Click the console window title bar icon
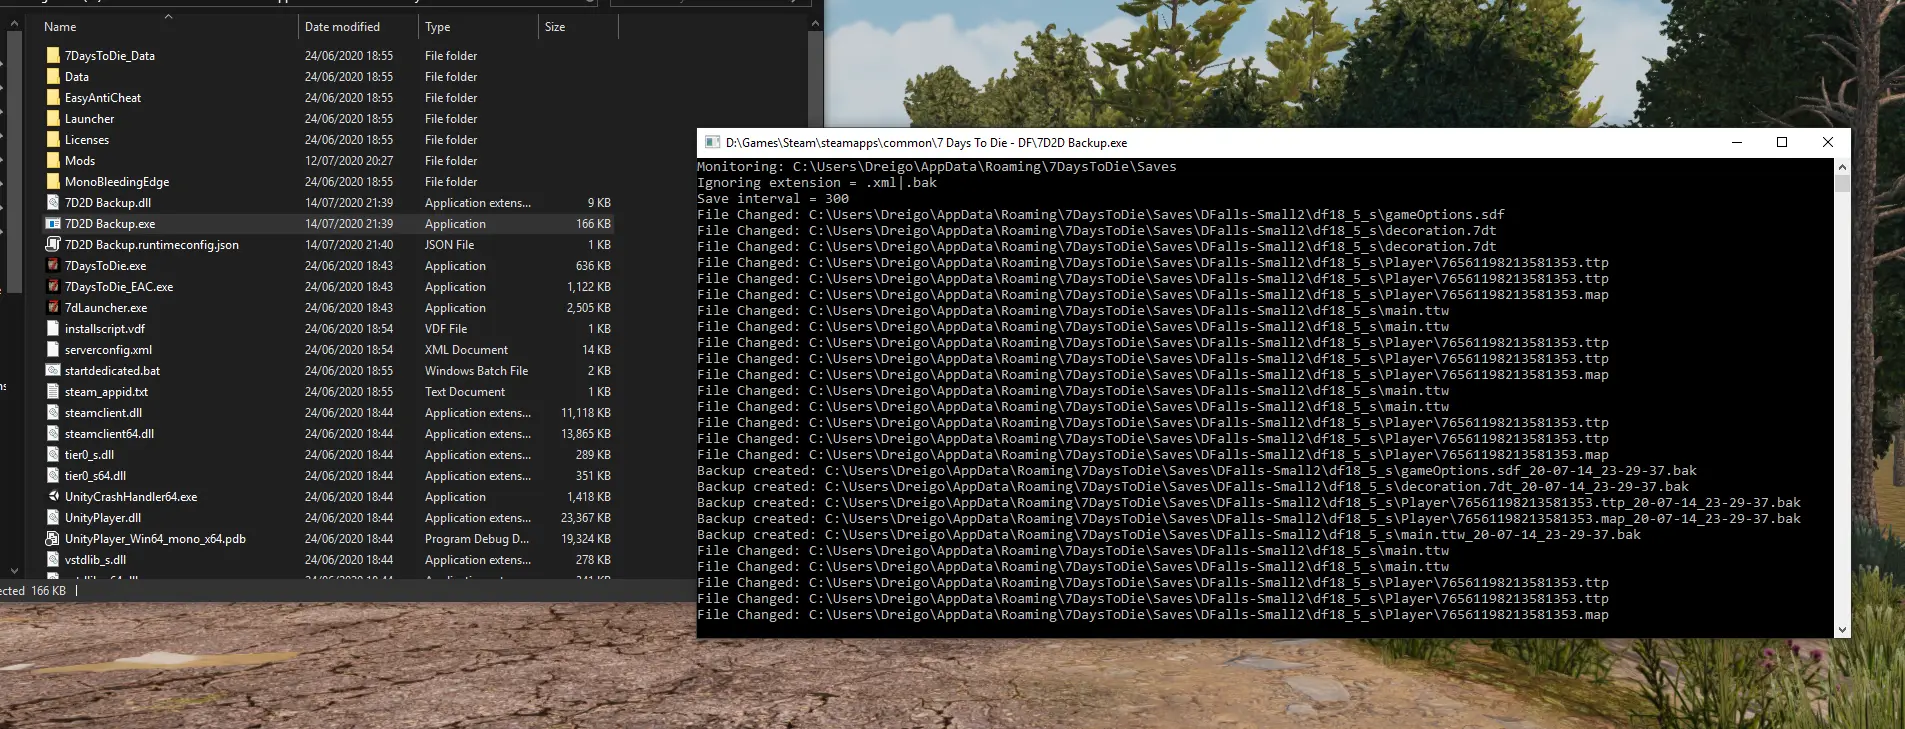The width and height of the screenshot is (1905, 729). pyautogui.click(x=712, y=143)
